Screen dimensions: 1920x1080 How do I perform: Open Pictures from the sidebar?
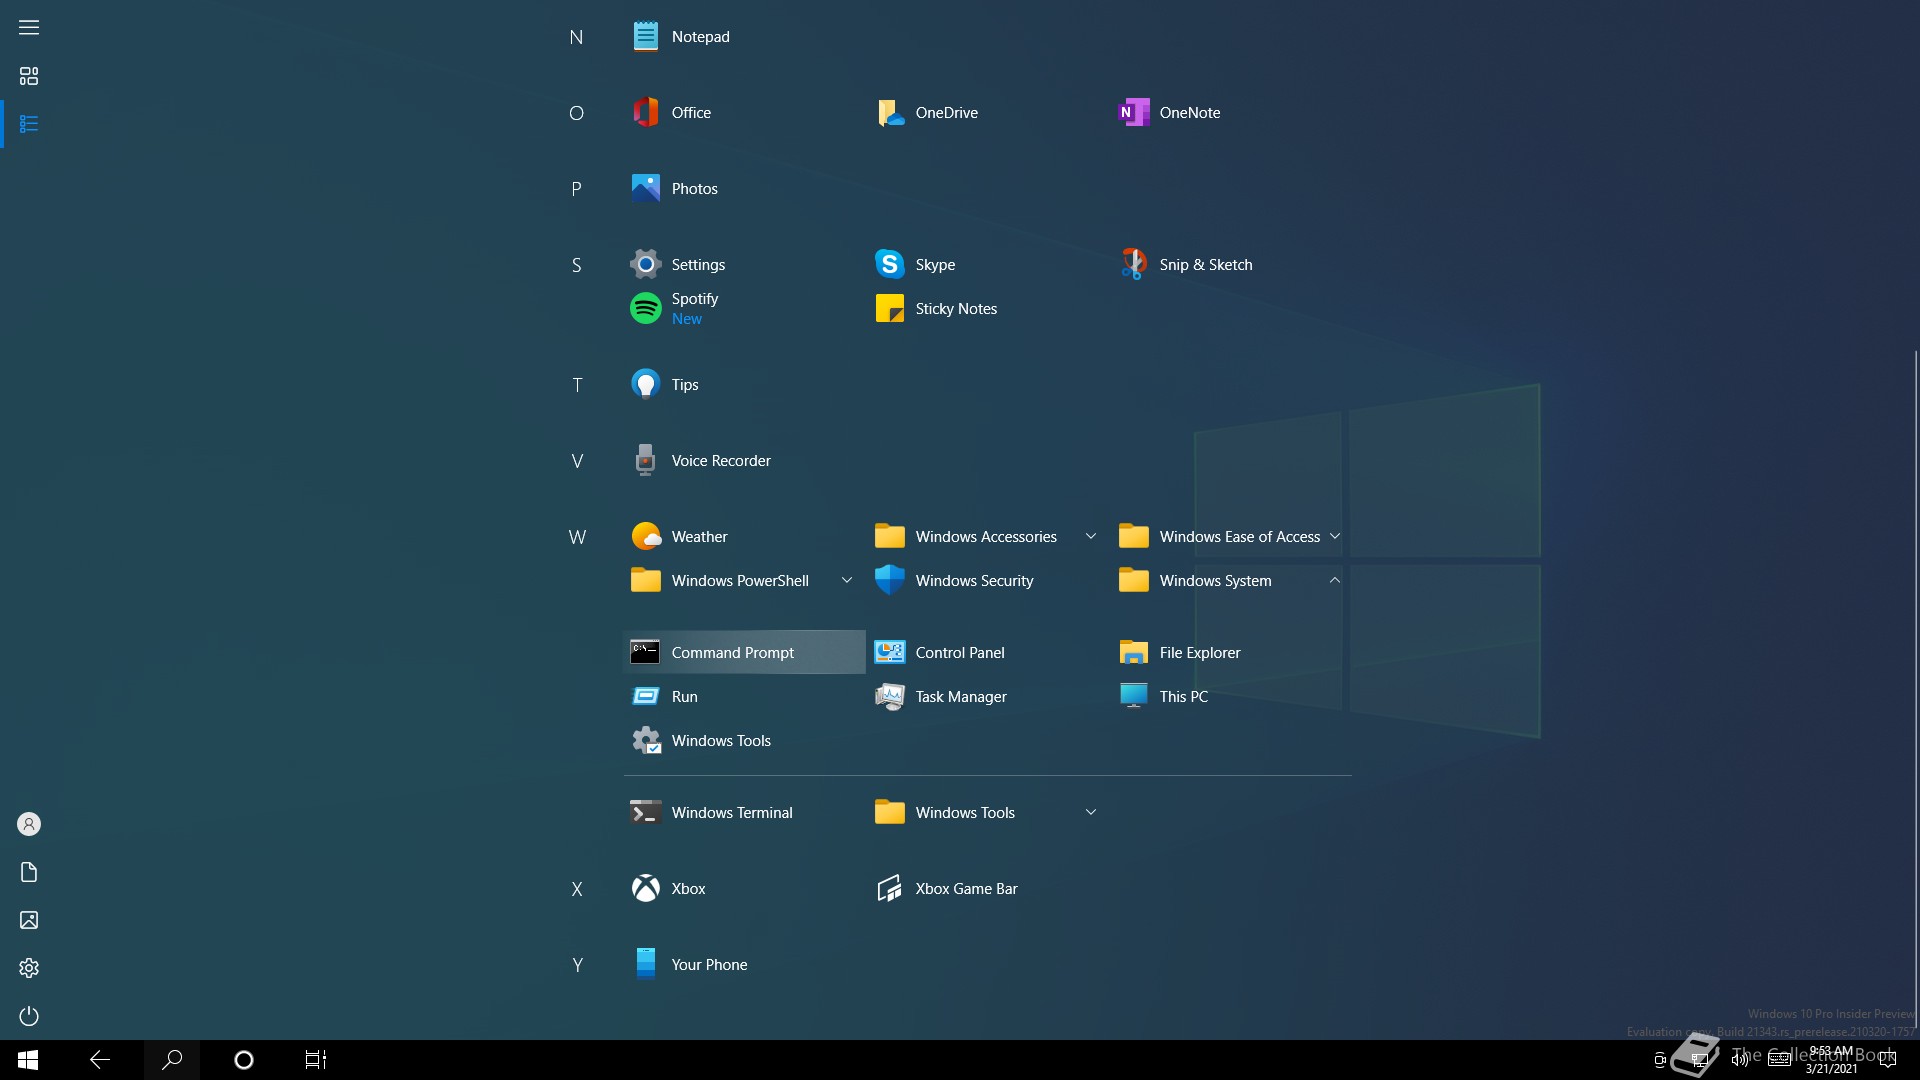(x=29, y=920)
